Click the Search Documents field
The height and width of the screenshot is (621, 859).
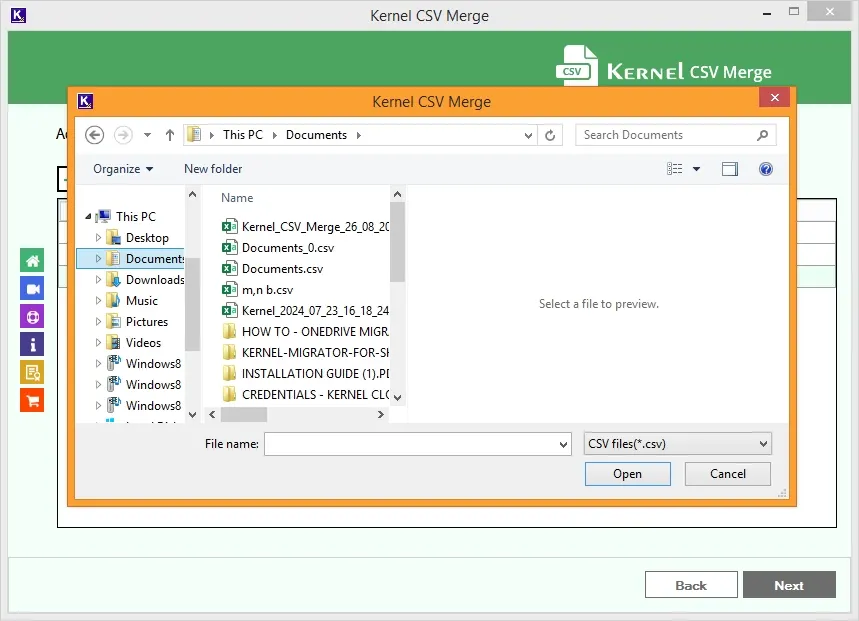(x=675, y=135)
